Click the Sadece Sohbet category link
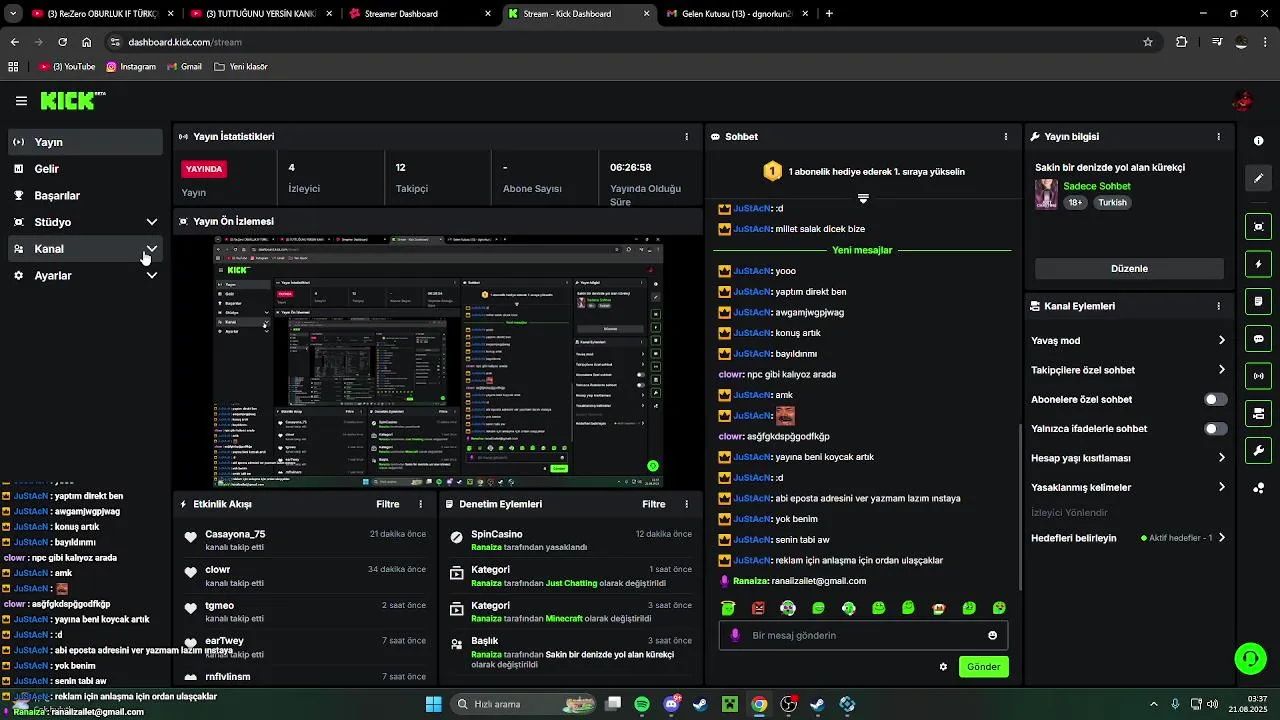 point(1097,186)
